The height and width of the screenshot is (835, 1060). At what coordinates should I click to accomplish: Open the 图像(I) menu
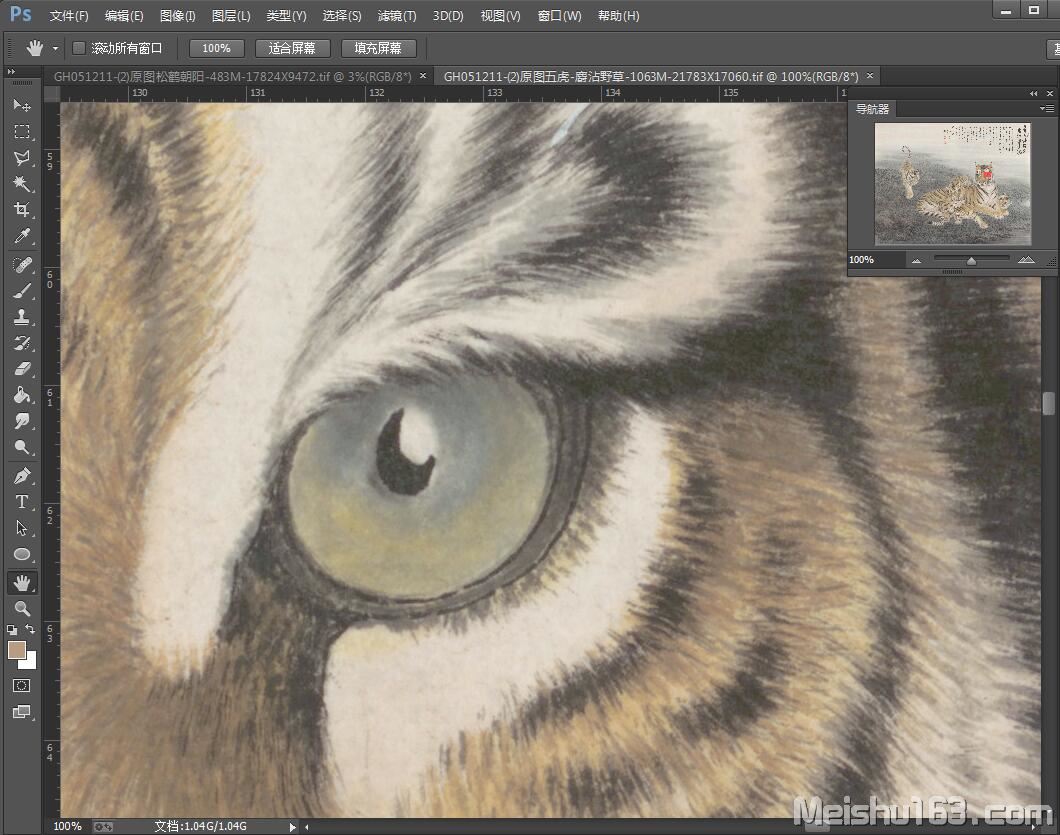pos(178,16)
